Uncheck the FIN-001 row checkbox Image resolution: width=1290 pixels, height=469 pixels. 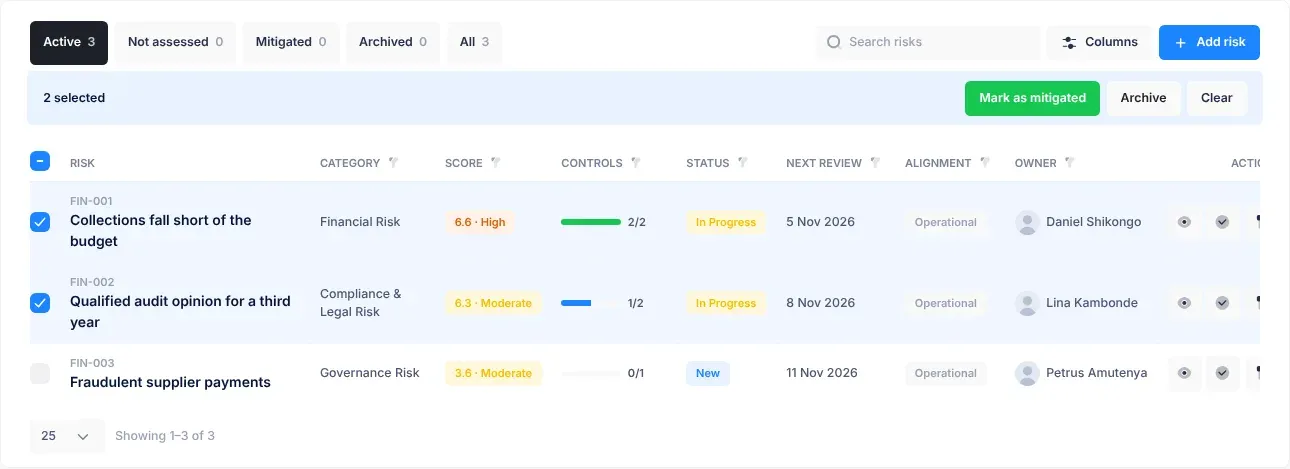pos(40,222)
